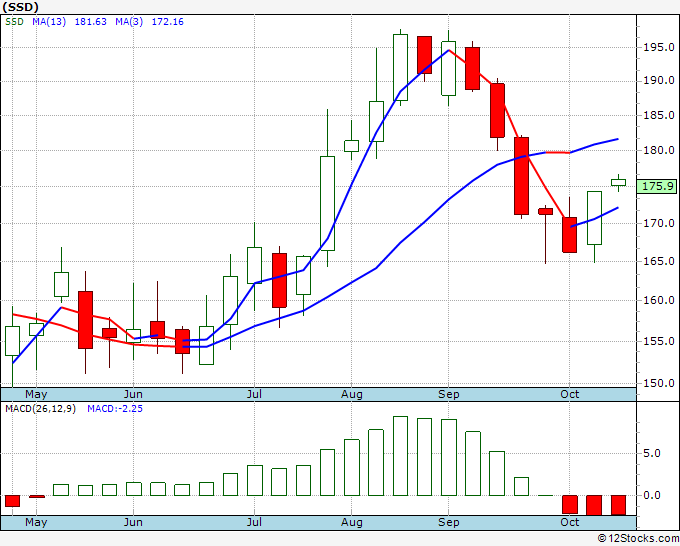Select the MA(3) value 172.16
680x546 pixels.
click(167, 22)
